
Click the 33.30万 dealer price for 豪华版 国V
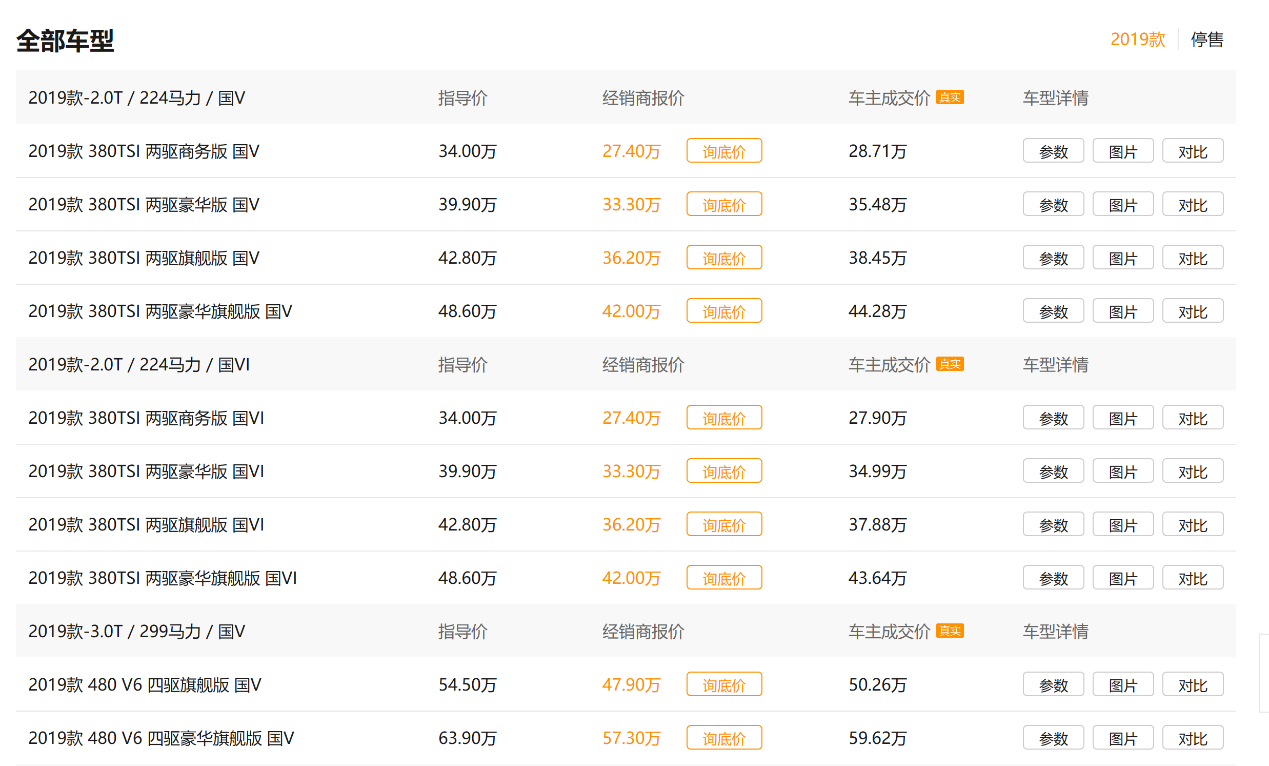point(631,204)
